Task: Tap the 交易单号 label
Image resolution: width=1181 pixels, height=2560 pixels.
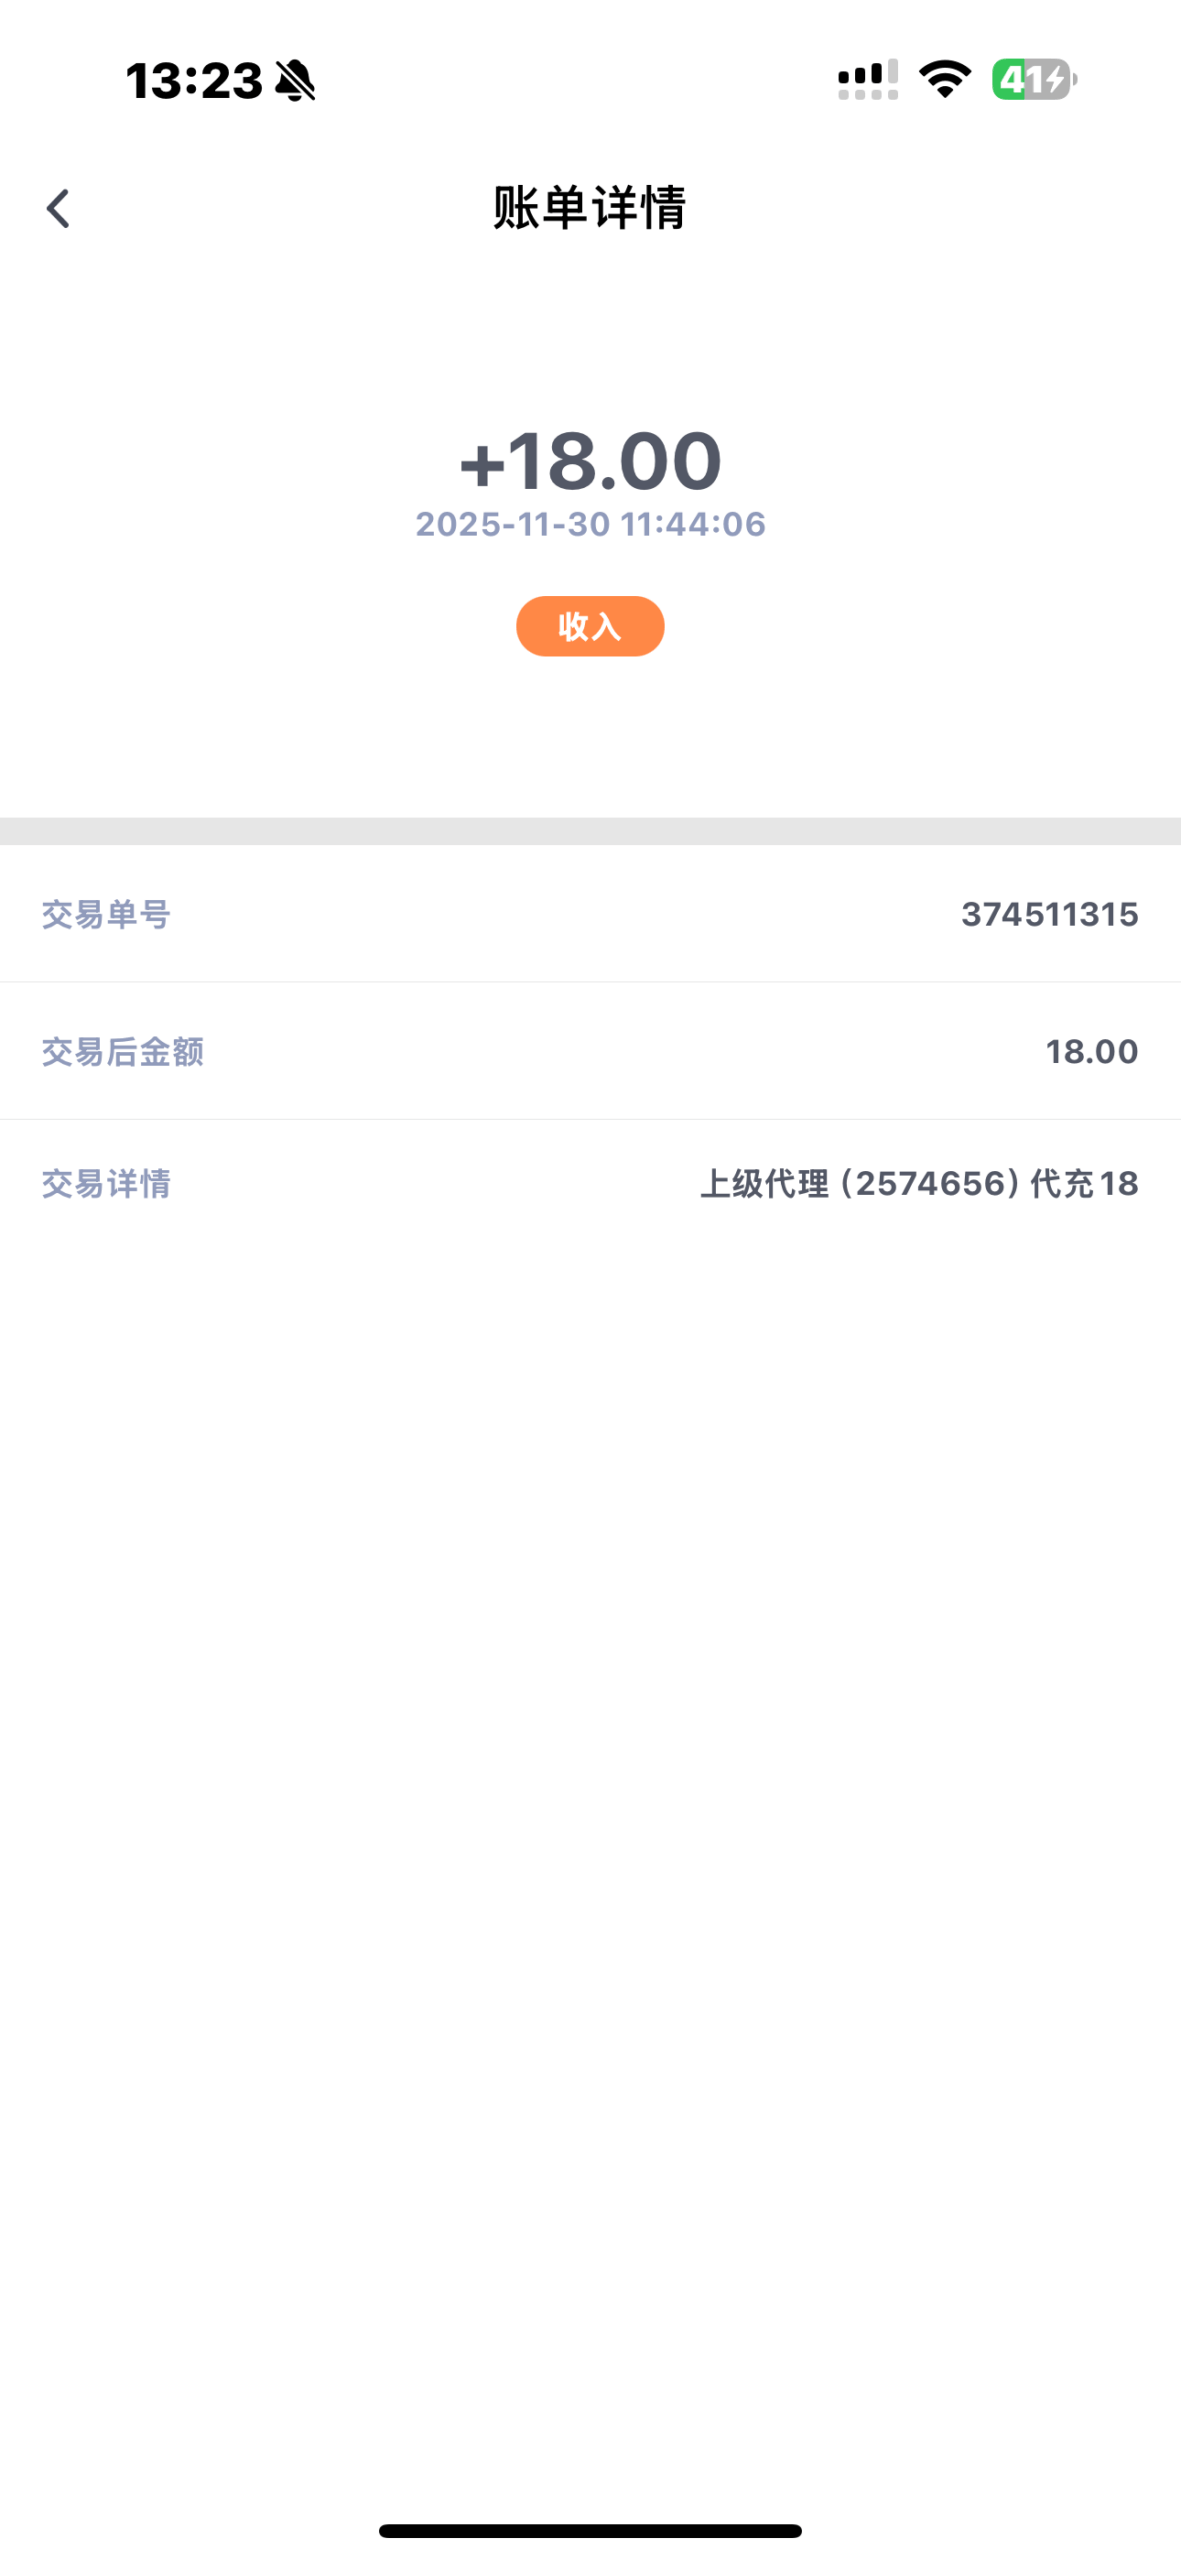Action: [105, 913]
